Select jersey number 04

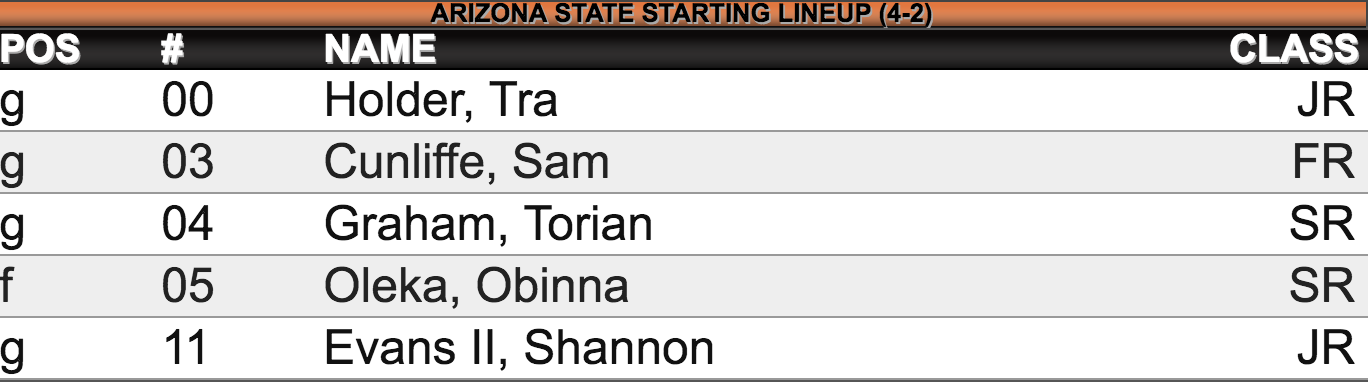(188, 225)
